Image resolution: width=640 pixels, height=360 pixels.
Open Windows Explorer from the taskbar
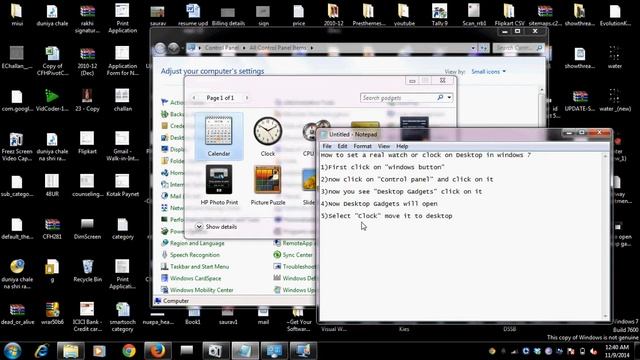[71, 351]
